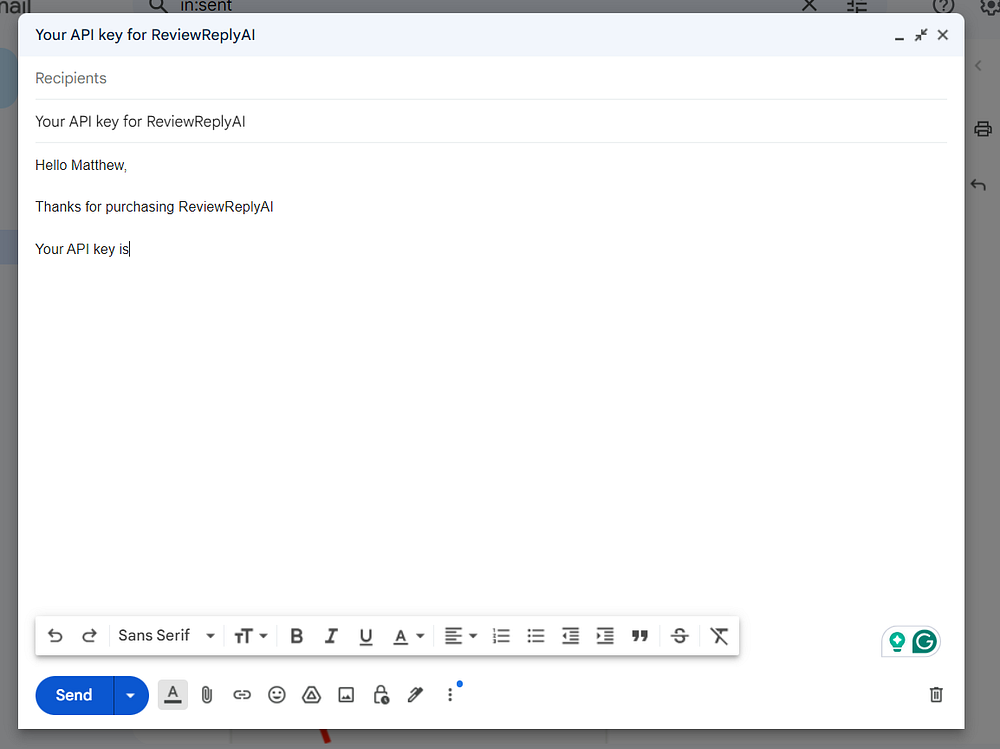This screenshot has width=1000, height=749.
Task: Toggle the formatting options bar
Action: point(173,695)
